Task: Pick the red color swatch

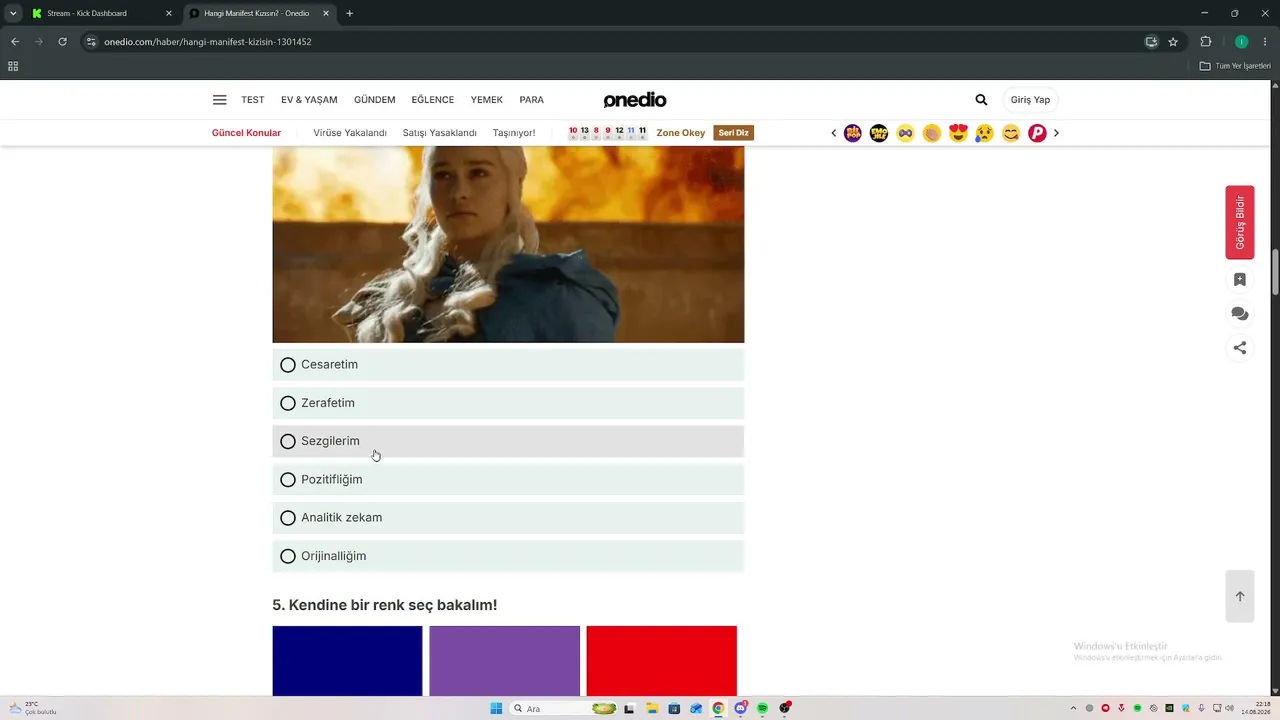Action: pyautogui.click(x=661, y=661)
